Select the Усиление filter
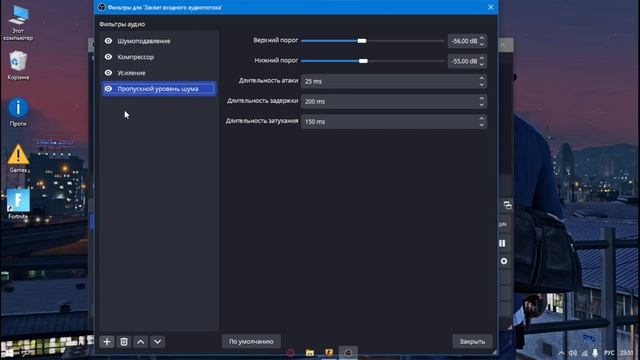Image resolution: width=640 pixels, height=360 pixels. click(159, 73)
